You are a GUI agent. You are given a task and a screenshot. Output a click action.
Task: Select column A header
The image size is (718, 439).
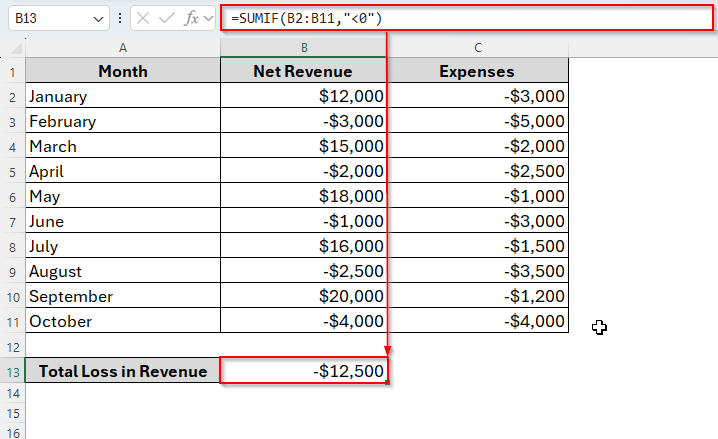[122, 47]
